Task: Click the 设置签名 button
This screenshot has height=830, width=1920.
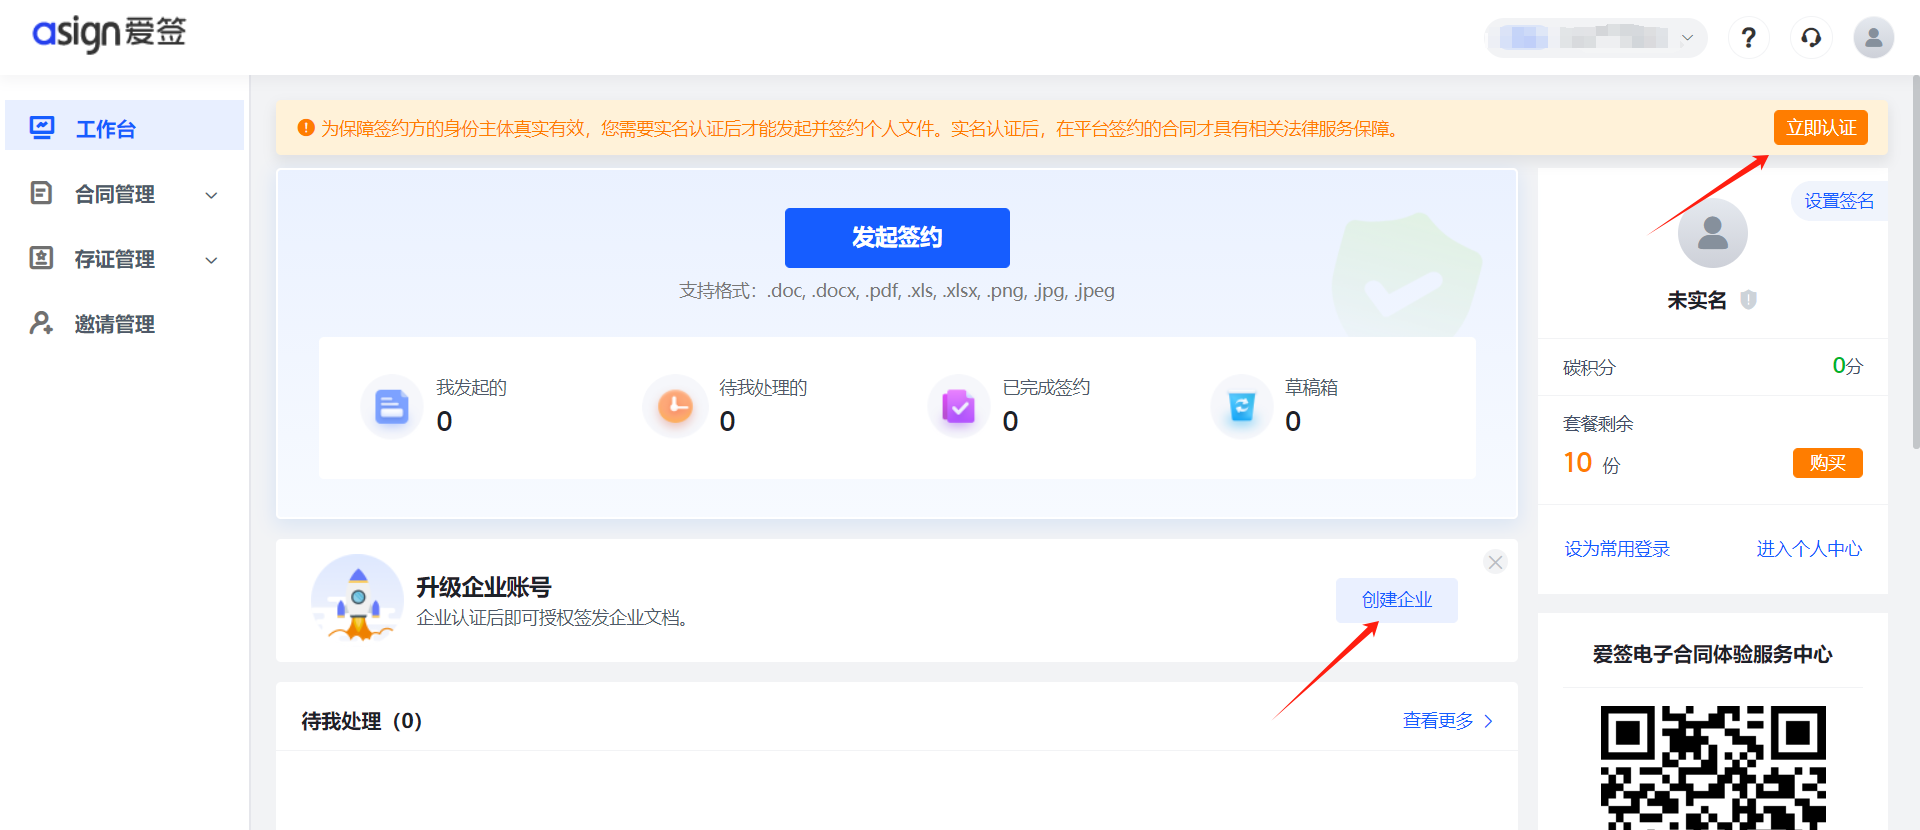Action: pyautogui.click(x=1839, y=201)
